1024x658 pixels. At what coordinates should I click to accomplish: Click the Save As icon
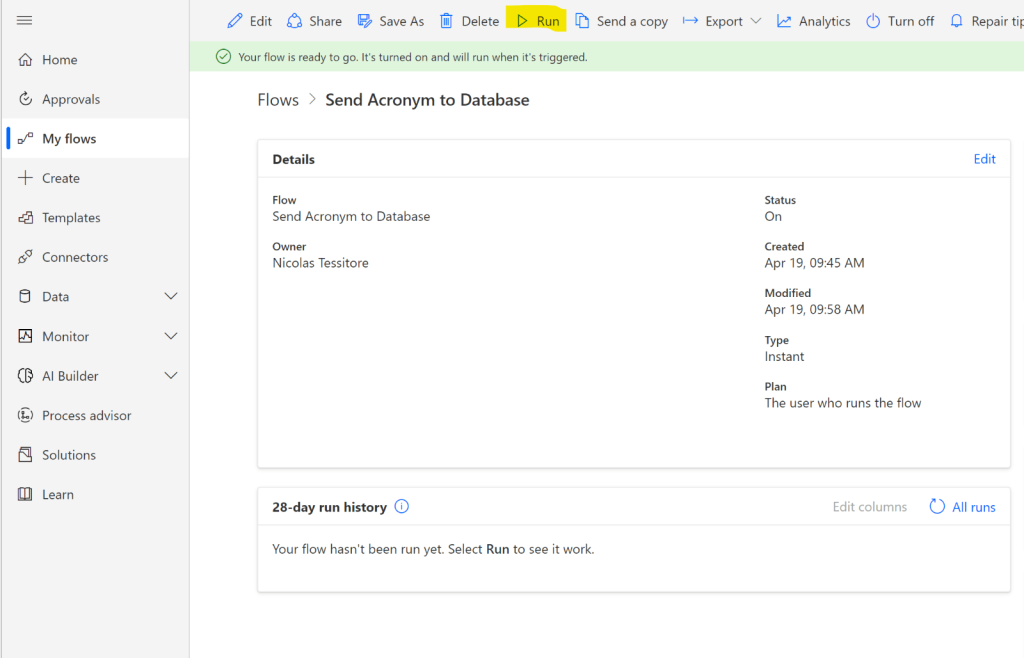365,21
